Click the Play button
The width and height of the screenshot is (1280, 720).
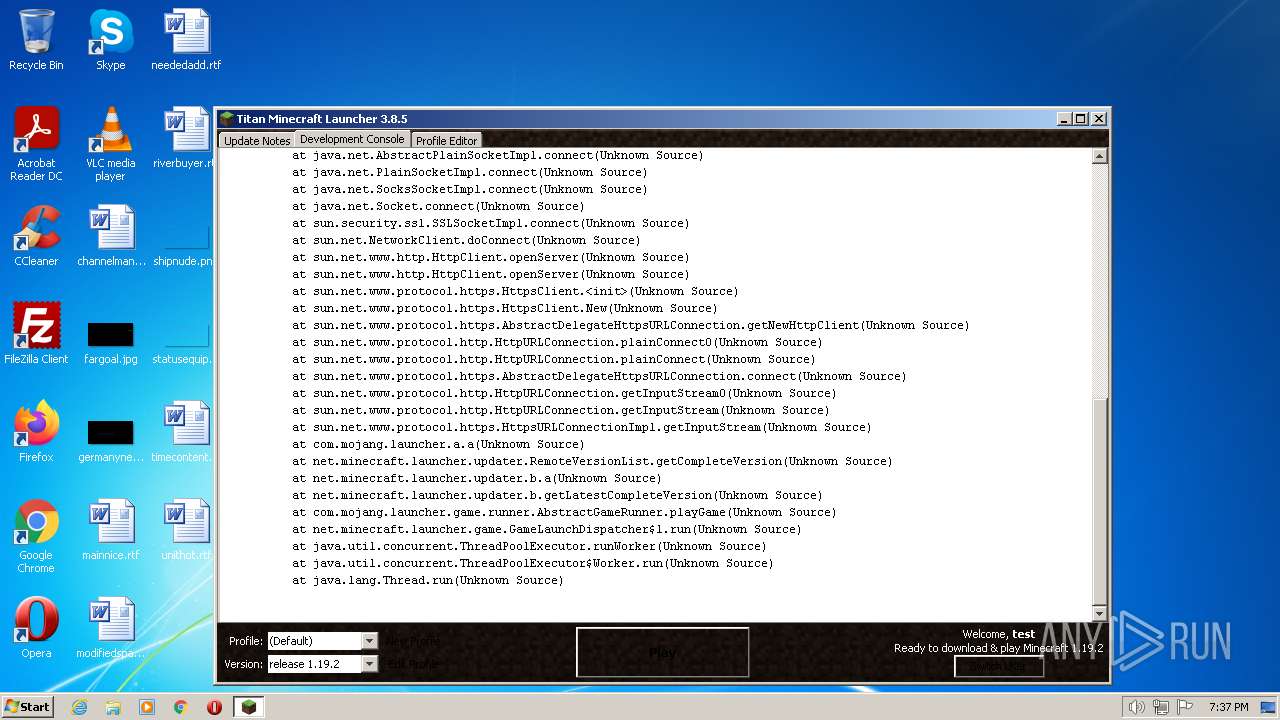pyautogui.click(x=662, y=652)
